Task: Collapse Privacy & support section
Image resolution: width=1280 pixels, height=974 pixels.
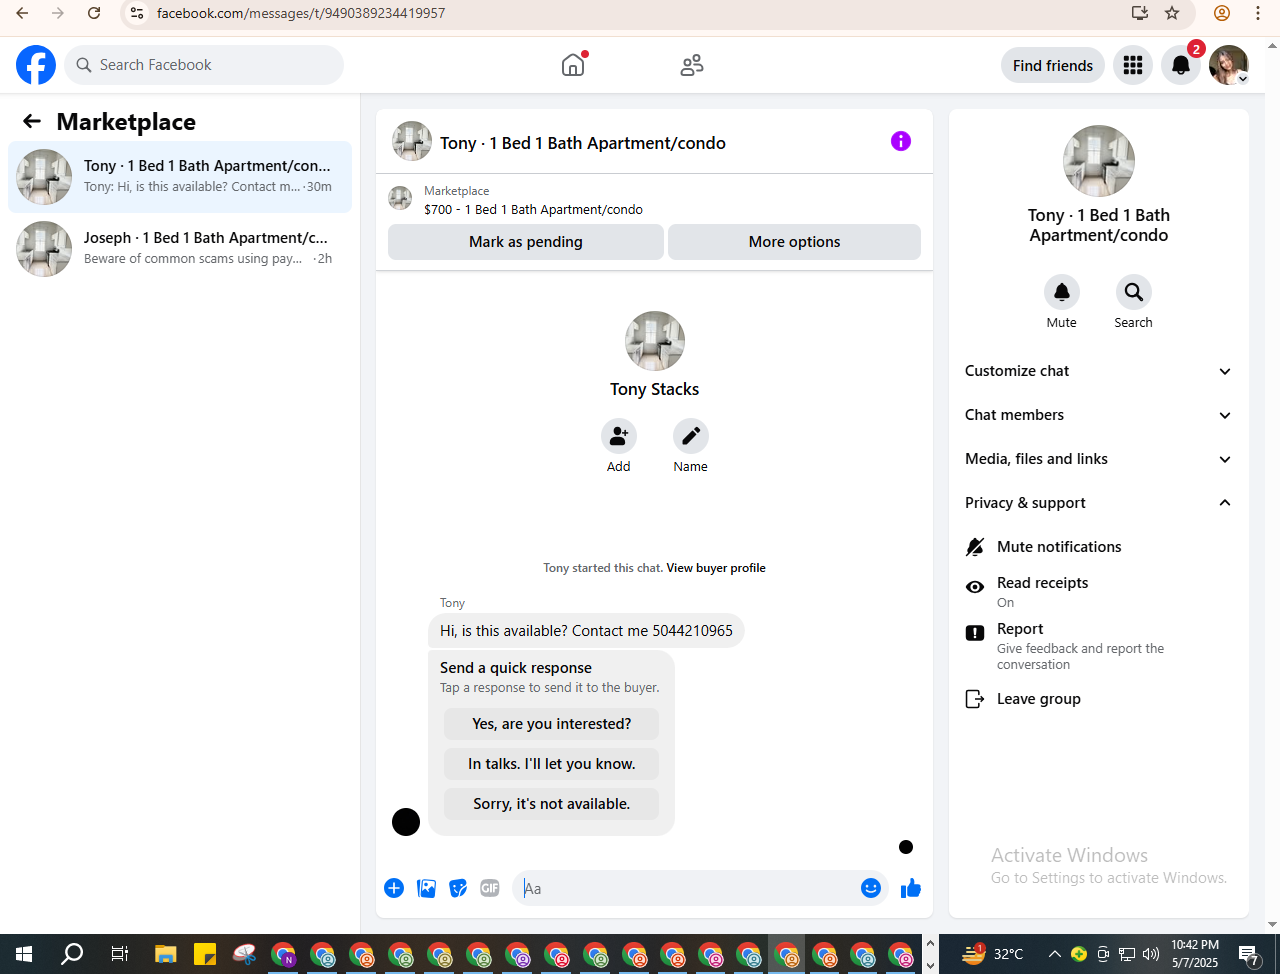Action: pos(1098,503)
